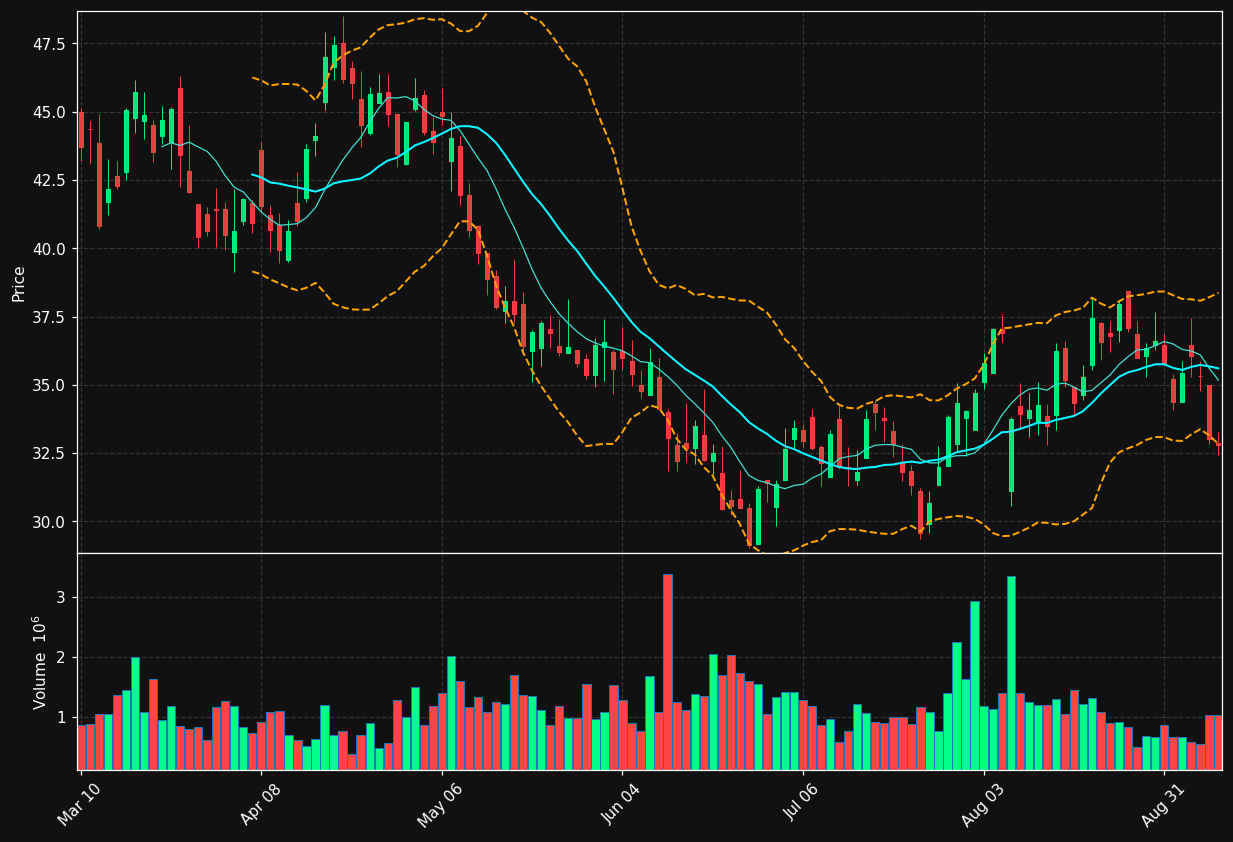1233x842 pixels.
Task: Click the volume axis value 2
Action: (x=63, y=658)
